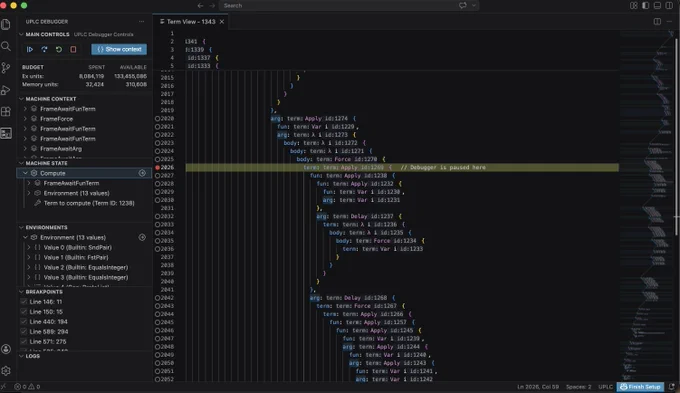Click the green restart debugger control
Viewport: 680px width, 393px height.
pyautogui.click(x=59, y=49)
